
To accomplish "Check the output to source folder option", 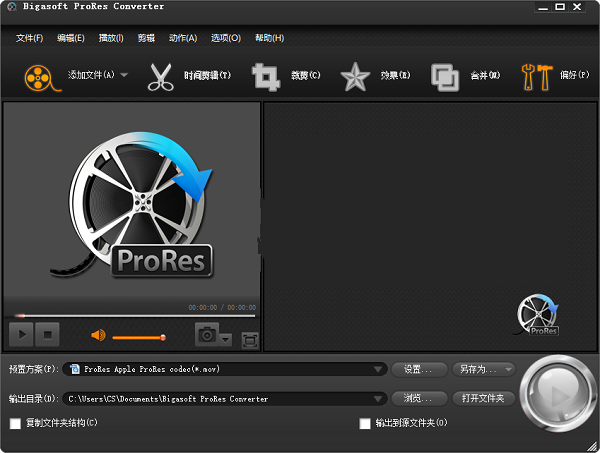I will [x=365, y=424].
